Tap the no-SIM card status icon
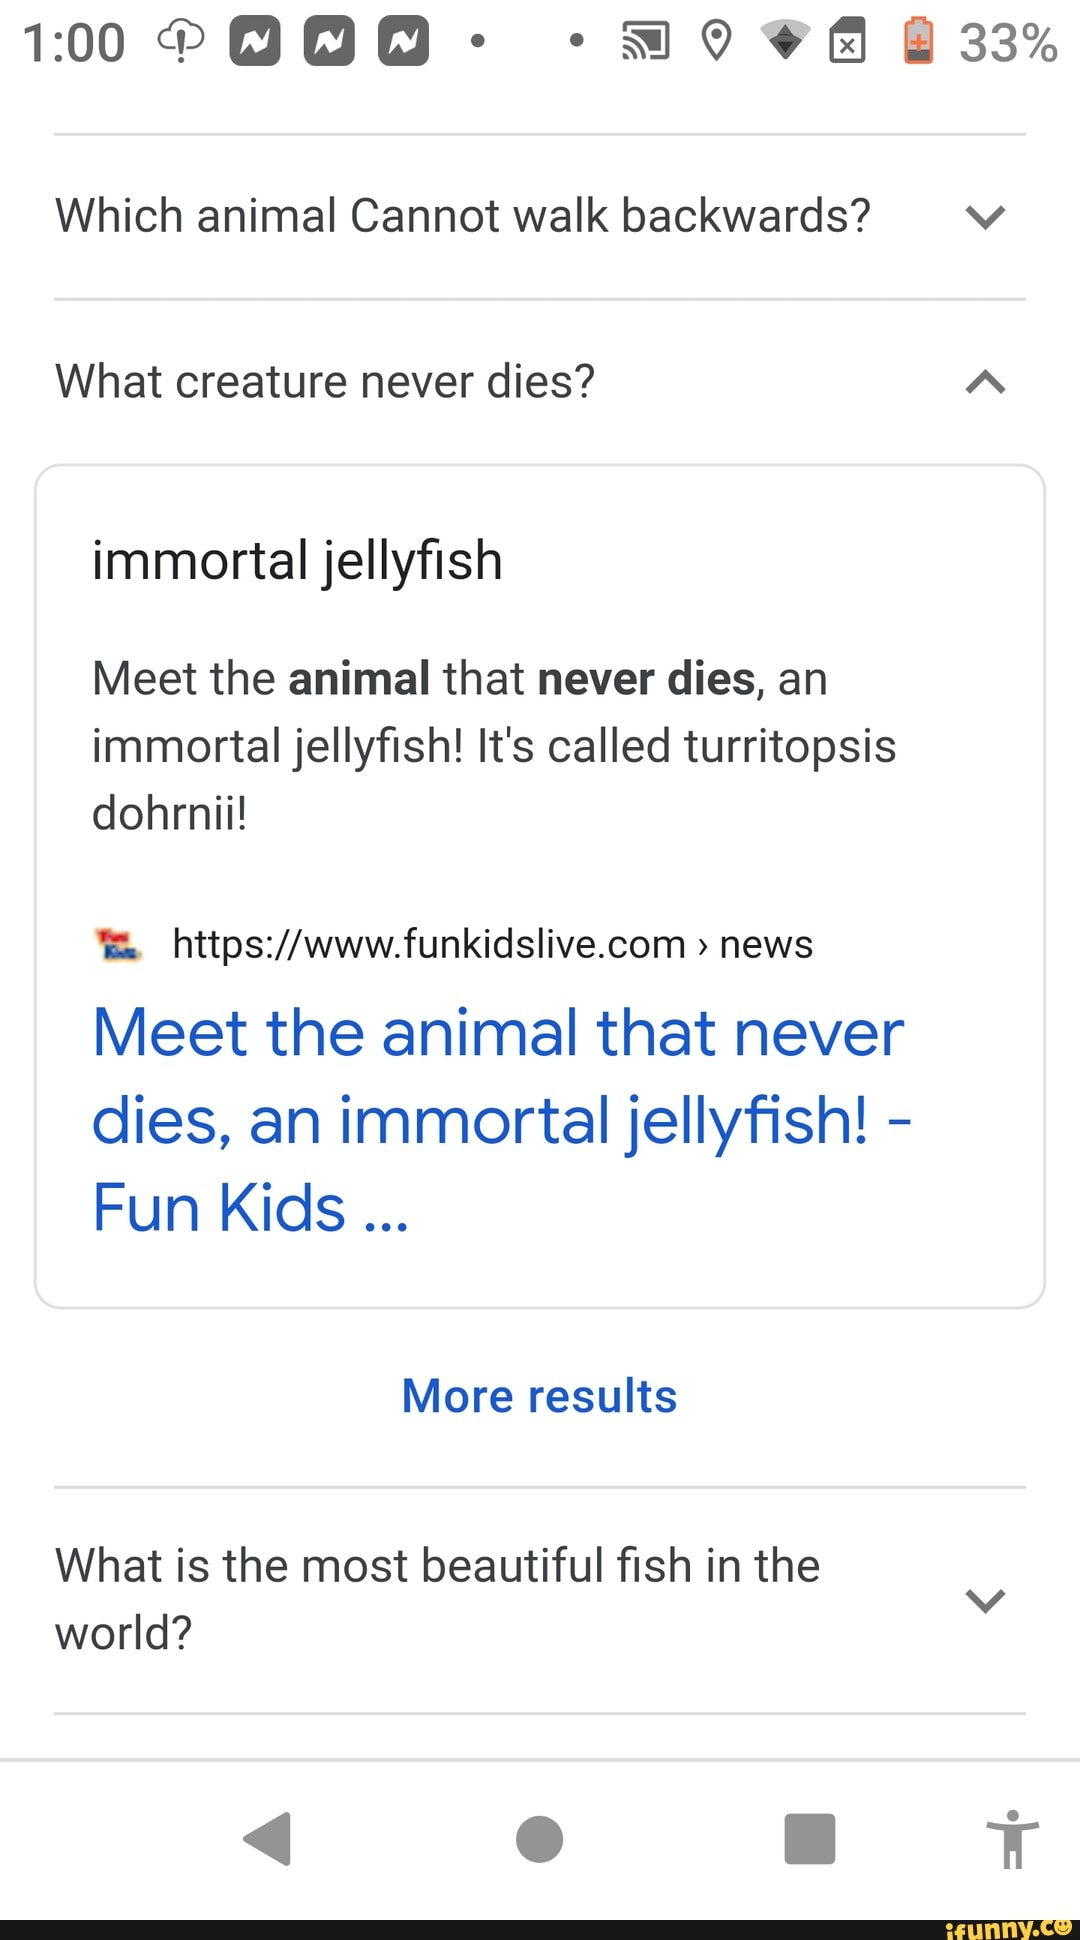The height and width of the screenshot is (1940, 1080). [x=847, y=42]
